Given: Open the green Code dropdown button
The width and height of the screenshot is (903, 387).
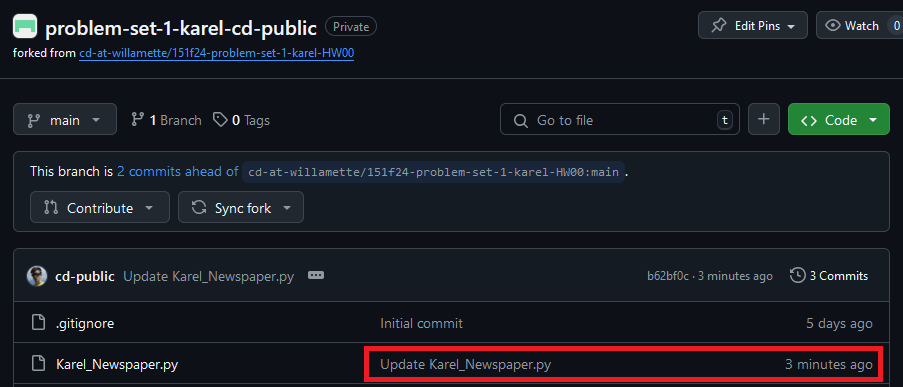Looking at the screenshot, I should [838, 120].
